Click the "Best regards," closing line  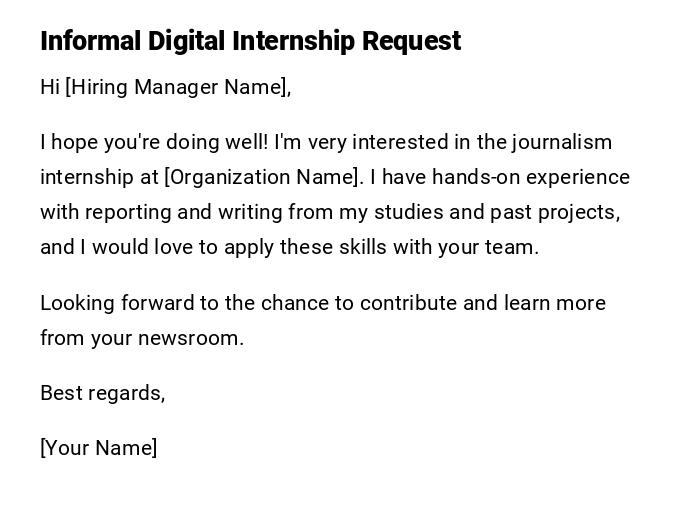click(x=102, y=393)
